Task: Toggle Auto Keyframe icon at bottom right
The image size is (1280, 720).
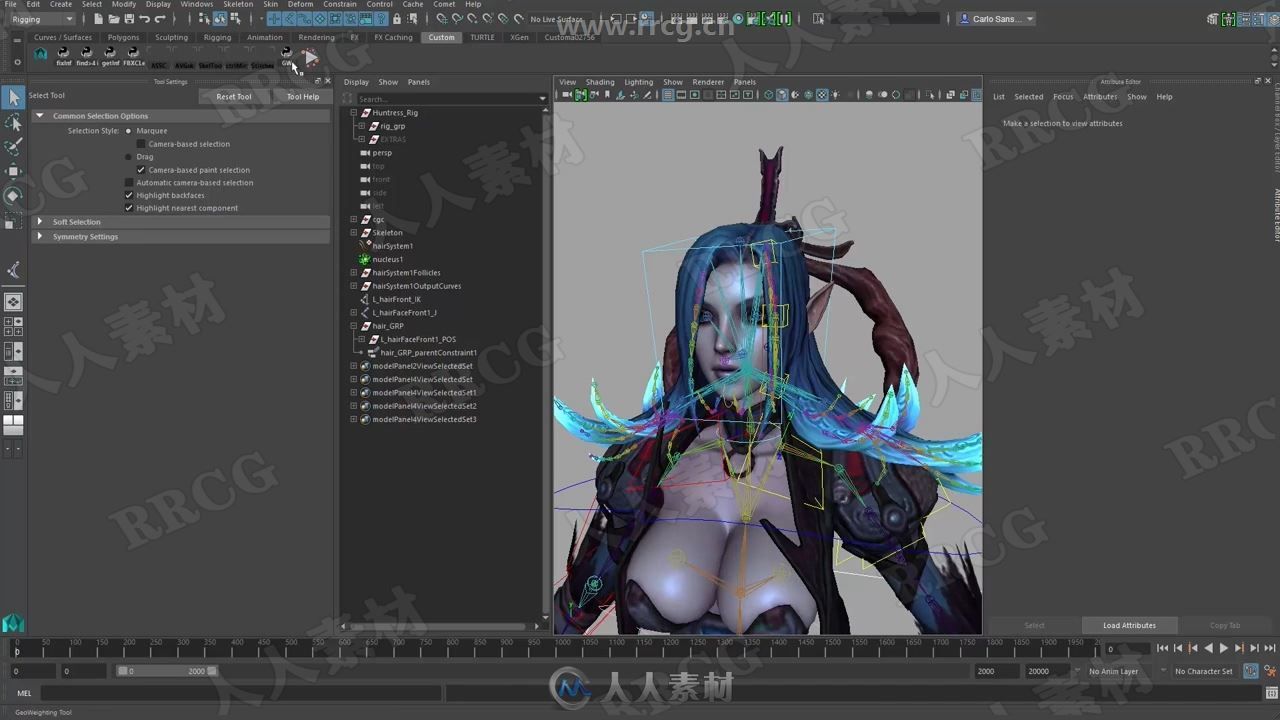Action: (x=1251, y=671)
